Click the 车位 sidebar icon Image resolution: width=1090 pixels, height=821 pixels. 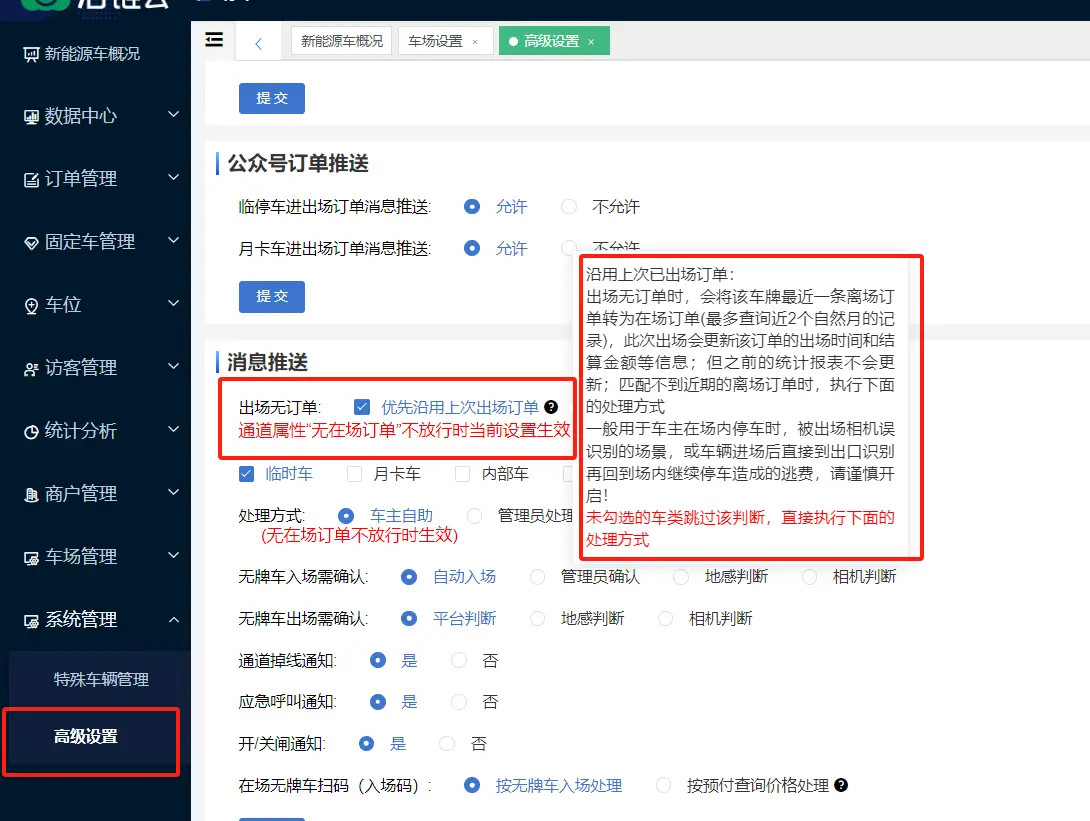click(x=31, y=305)
